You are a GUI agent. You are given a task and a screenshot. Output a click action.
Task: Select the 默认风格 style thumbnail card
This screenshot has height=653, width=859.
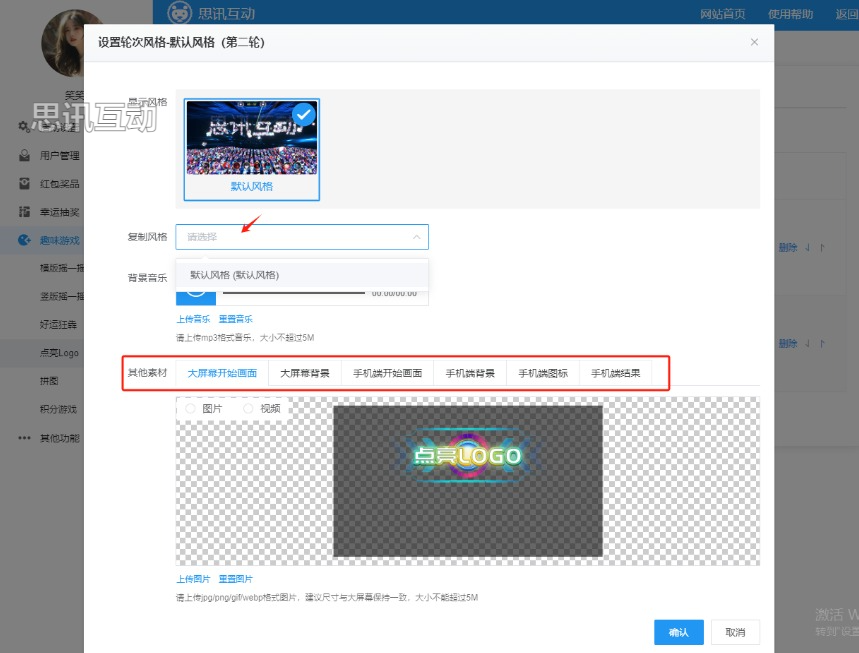click(x=251, y=150)
